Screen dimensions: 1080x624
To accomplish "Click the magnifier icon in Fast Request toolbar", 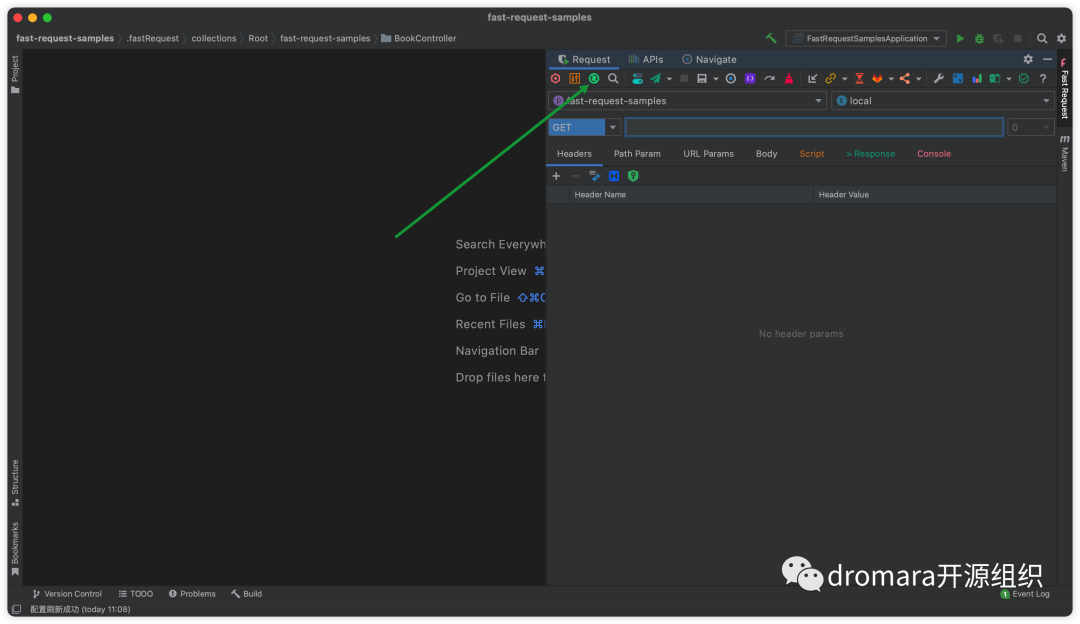I will 613,79.
